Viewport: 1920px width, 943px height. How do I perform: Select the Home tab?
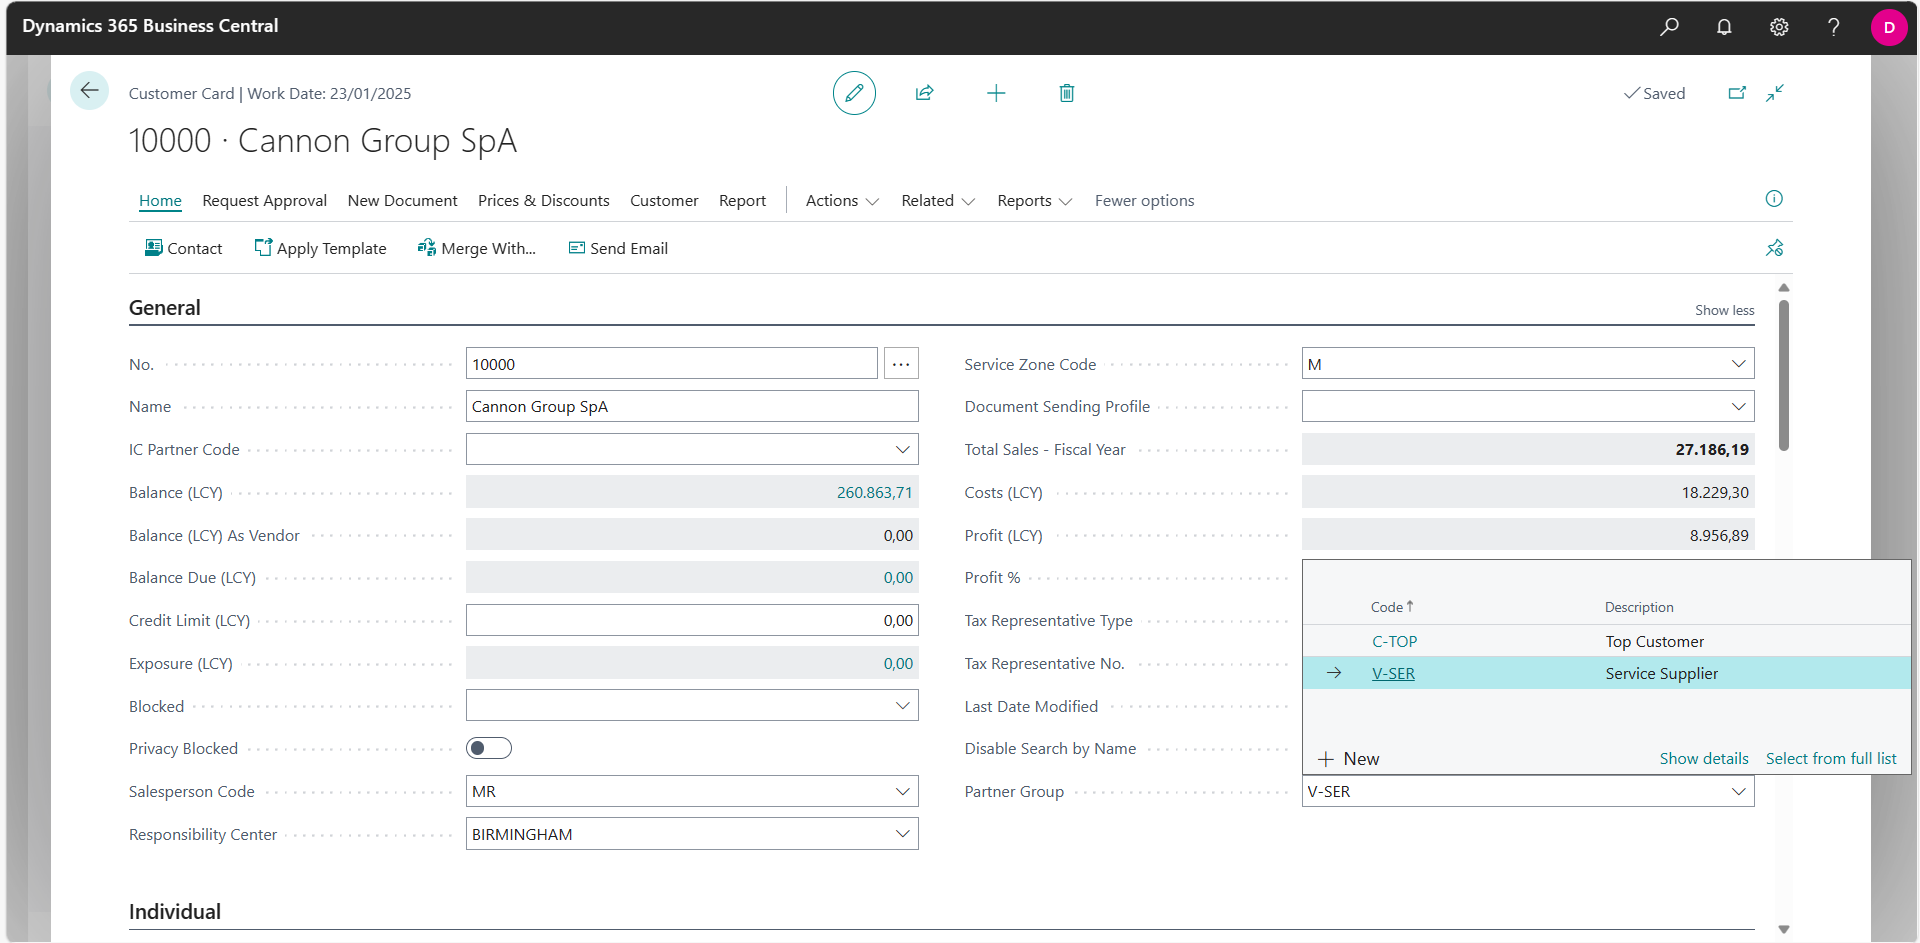160,201
